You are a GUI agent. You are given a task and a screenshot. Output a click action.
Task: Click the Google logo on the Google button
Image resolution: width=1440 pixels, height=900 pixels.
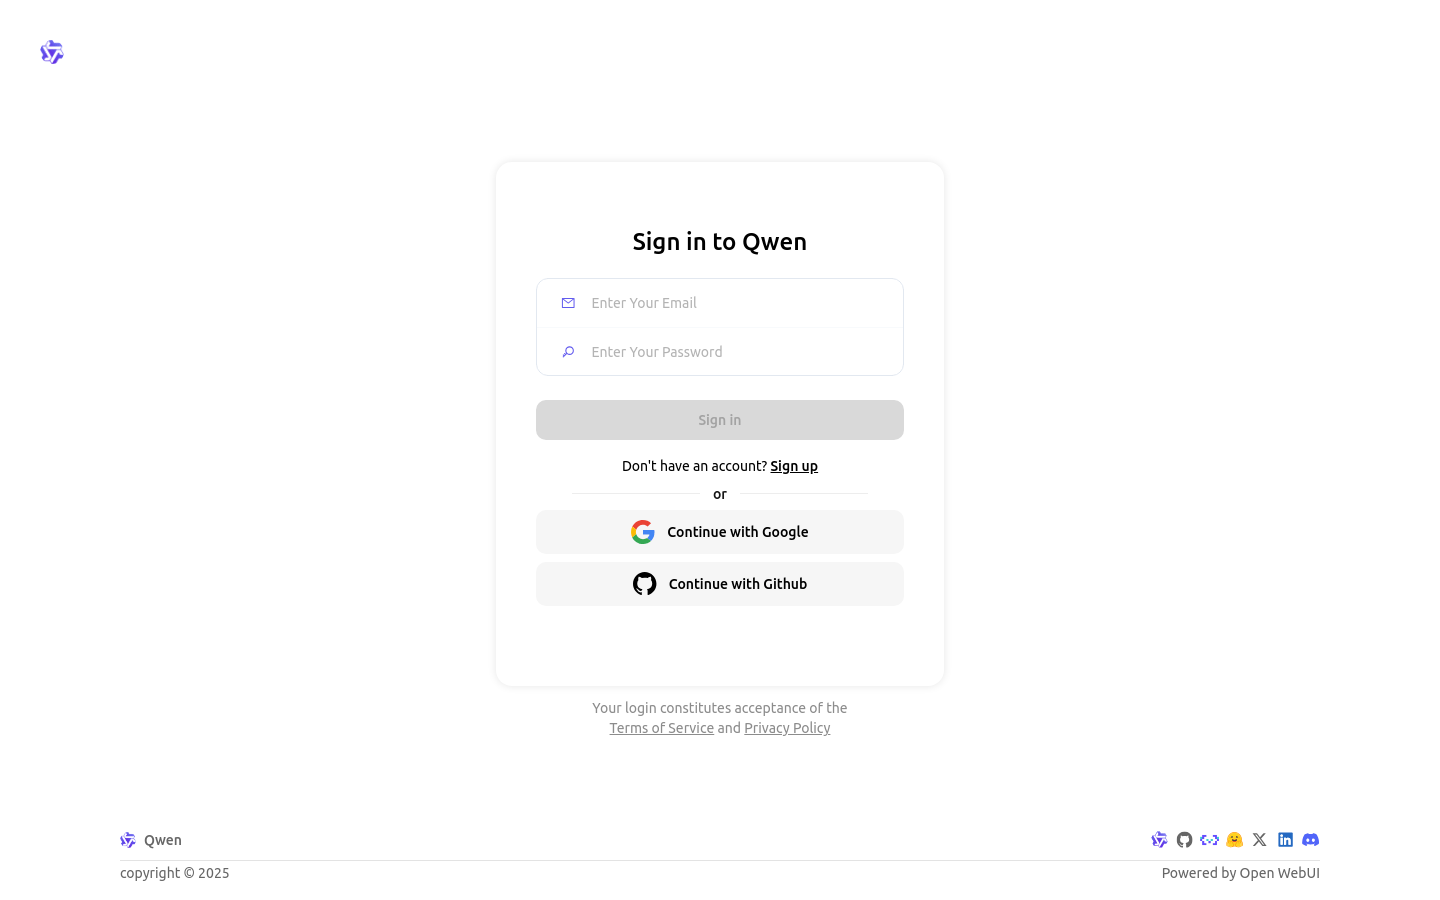(x=643, y=531)
